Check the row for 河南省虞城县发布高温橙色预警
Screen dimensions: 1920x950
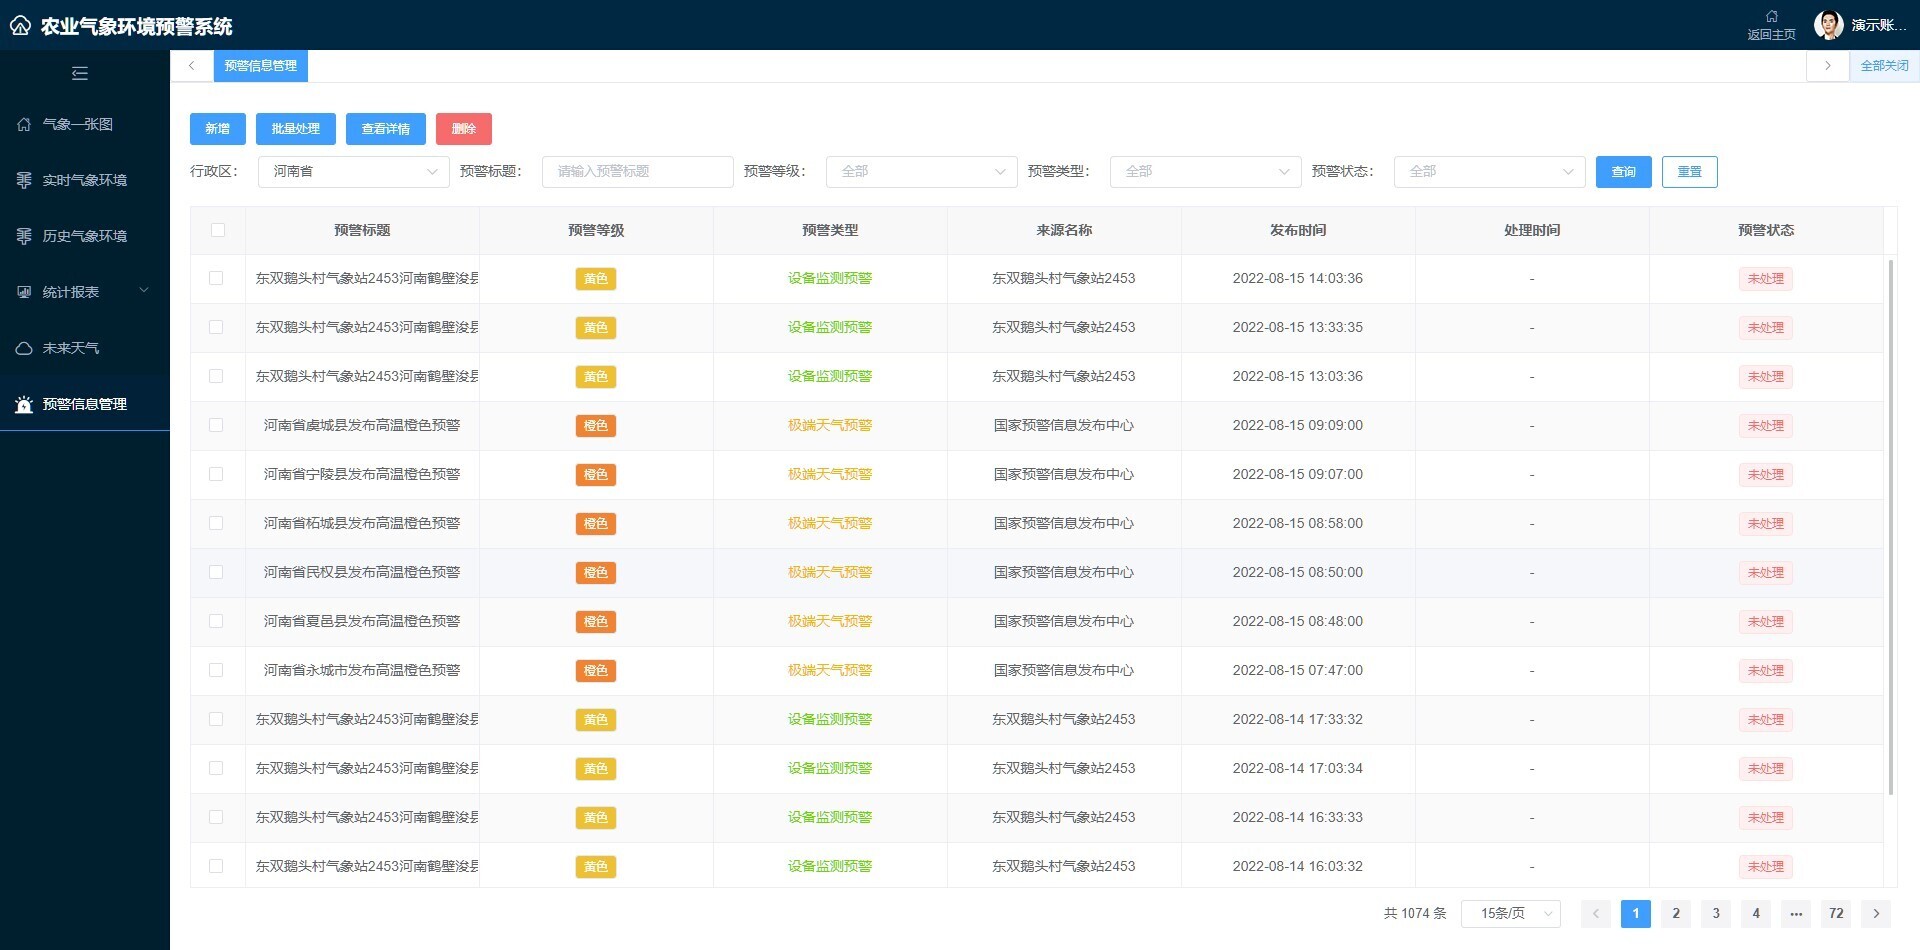(x=217, y=425)
